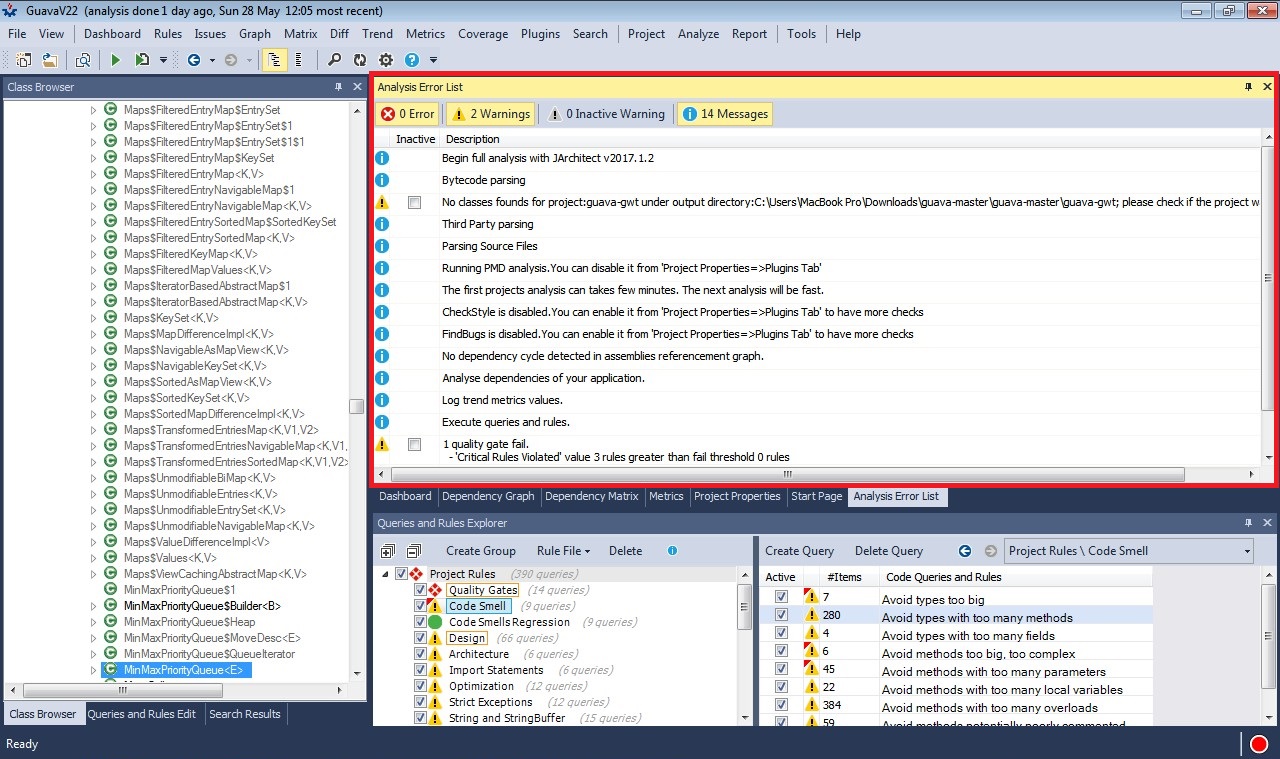Screen dimensions: 1280x759
Task: Pin the Class Browser panel
Action: click(x=338, y=87)
